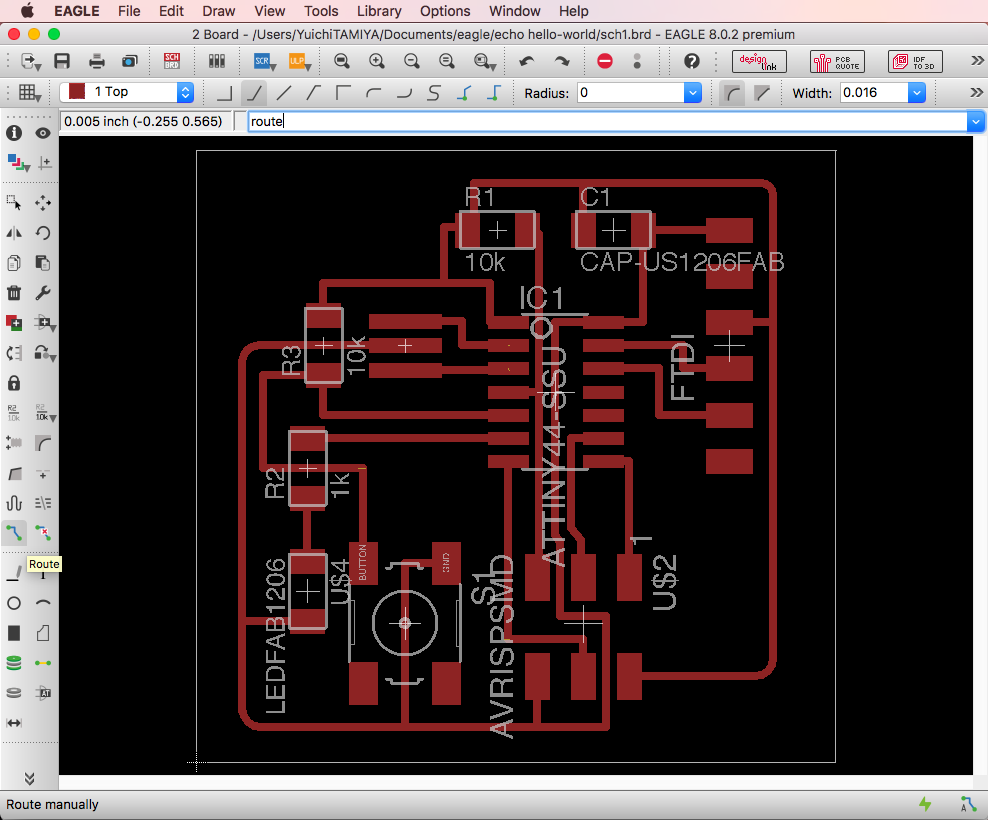Open the layer dropdown showing 1 Top

click(x=127, y=92)
